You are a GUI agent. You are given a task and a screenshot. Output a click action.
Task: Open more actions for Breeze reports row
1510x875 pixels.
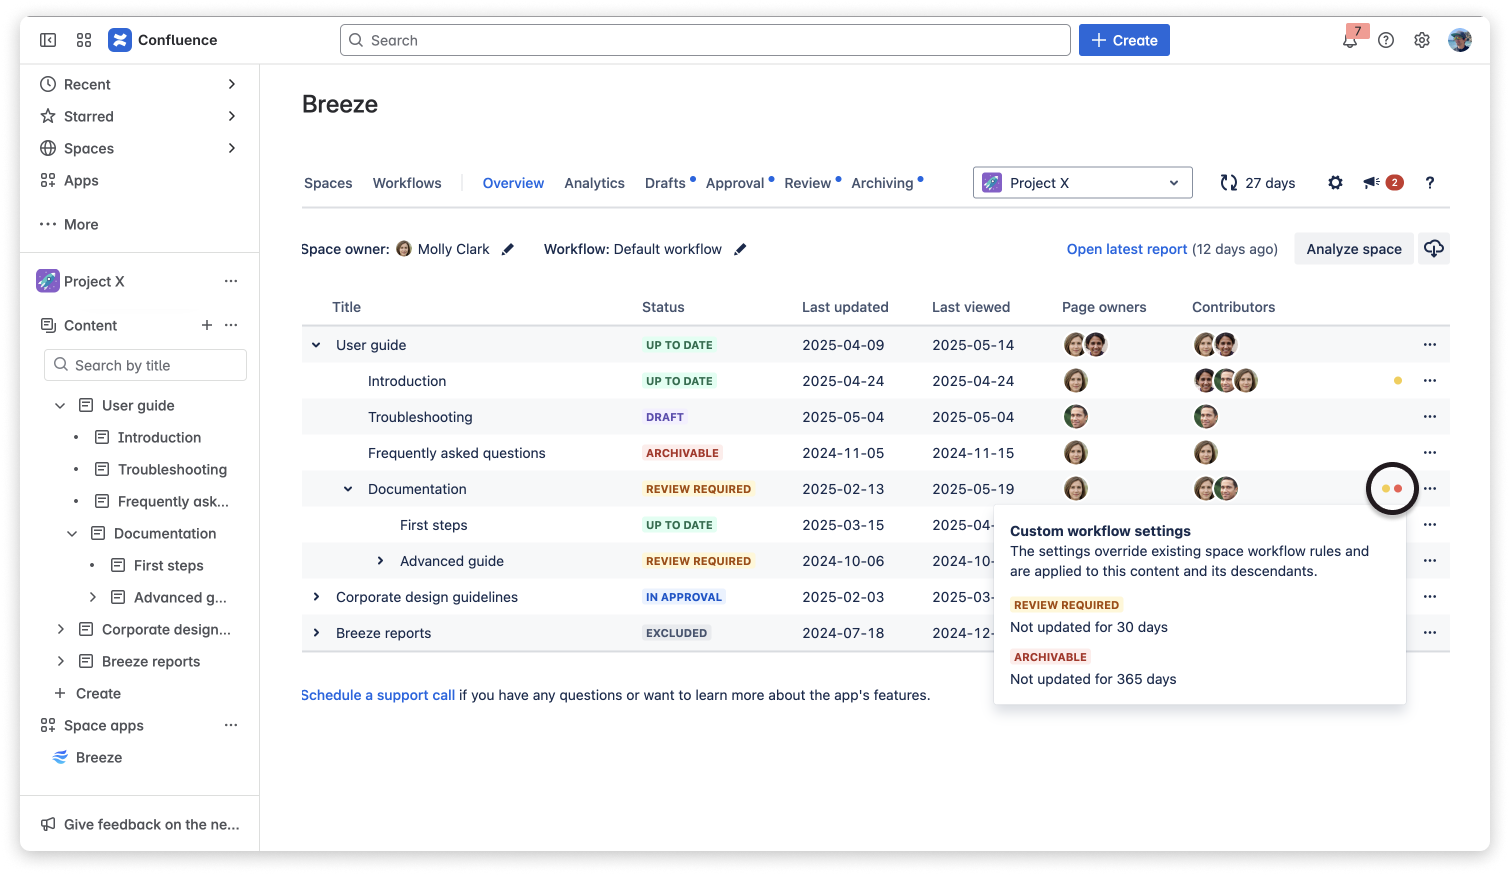[1430, 633]
